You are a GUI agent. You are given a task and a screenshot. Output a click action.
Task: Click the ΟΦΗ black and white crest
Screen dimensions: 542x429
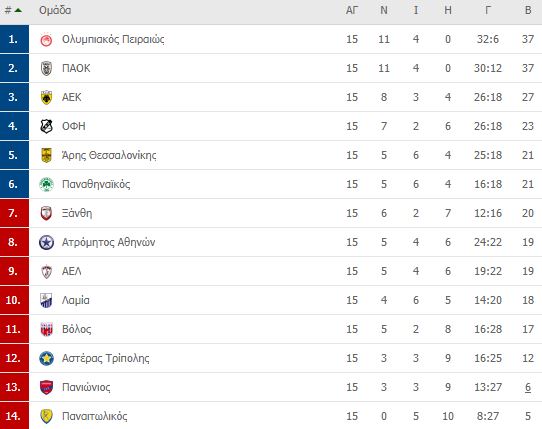tap(46, 126)
